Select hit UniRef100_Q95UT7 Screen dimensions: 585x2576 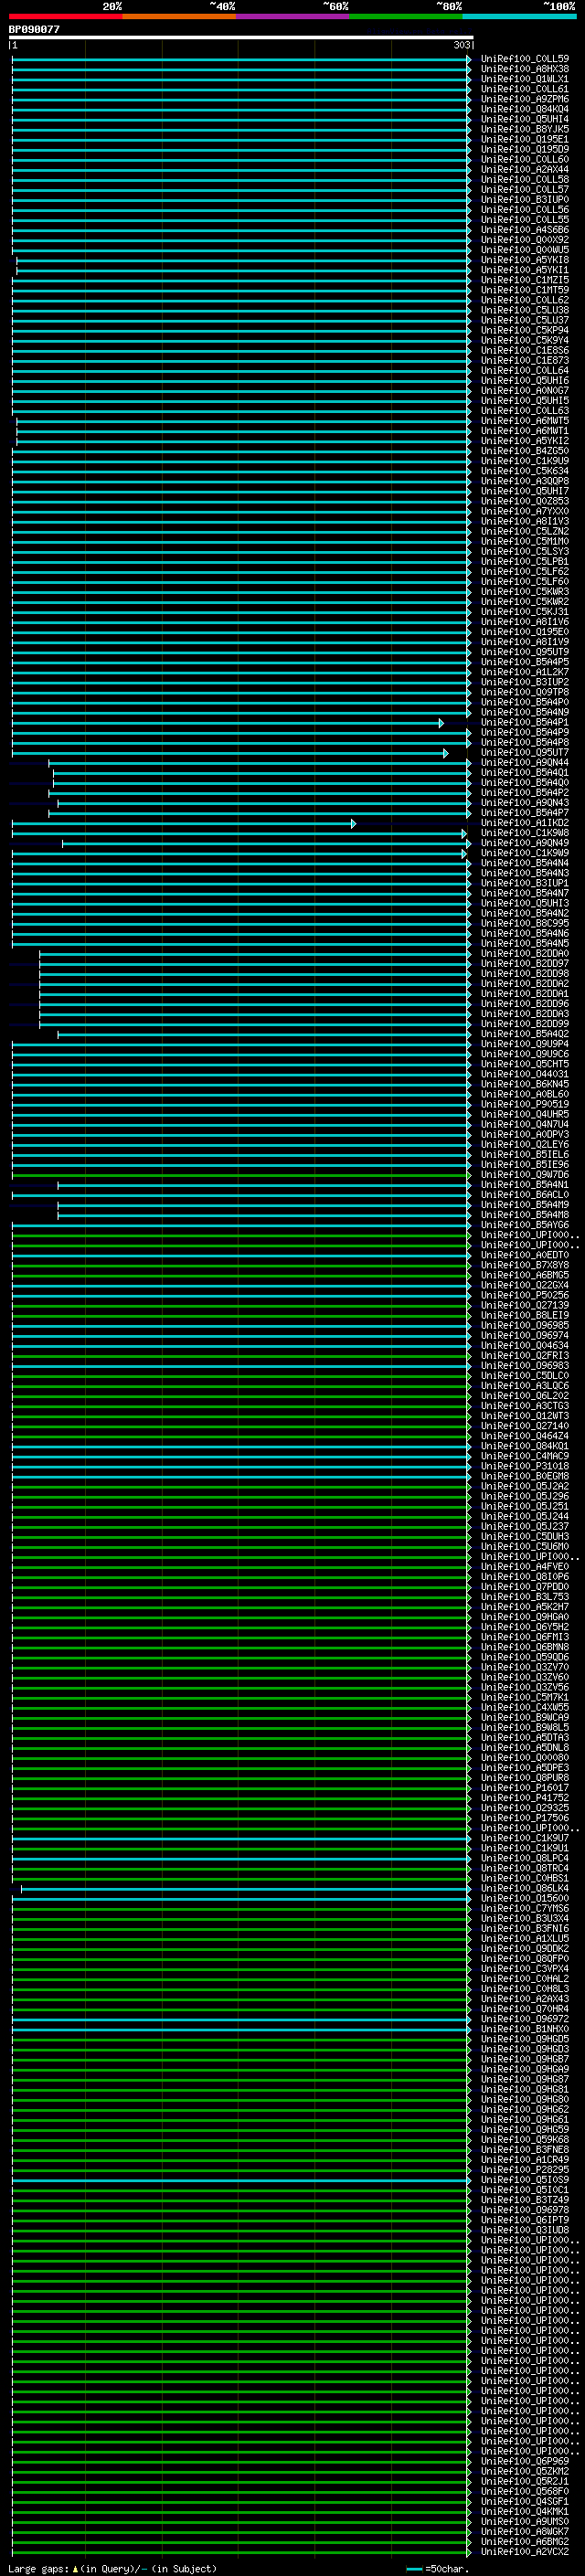tap(524, 752)
